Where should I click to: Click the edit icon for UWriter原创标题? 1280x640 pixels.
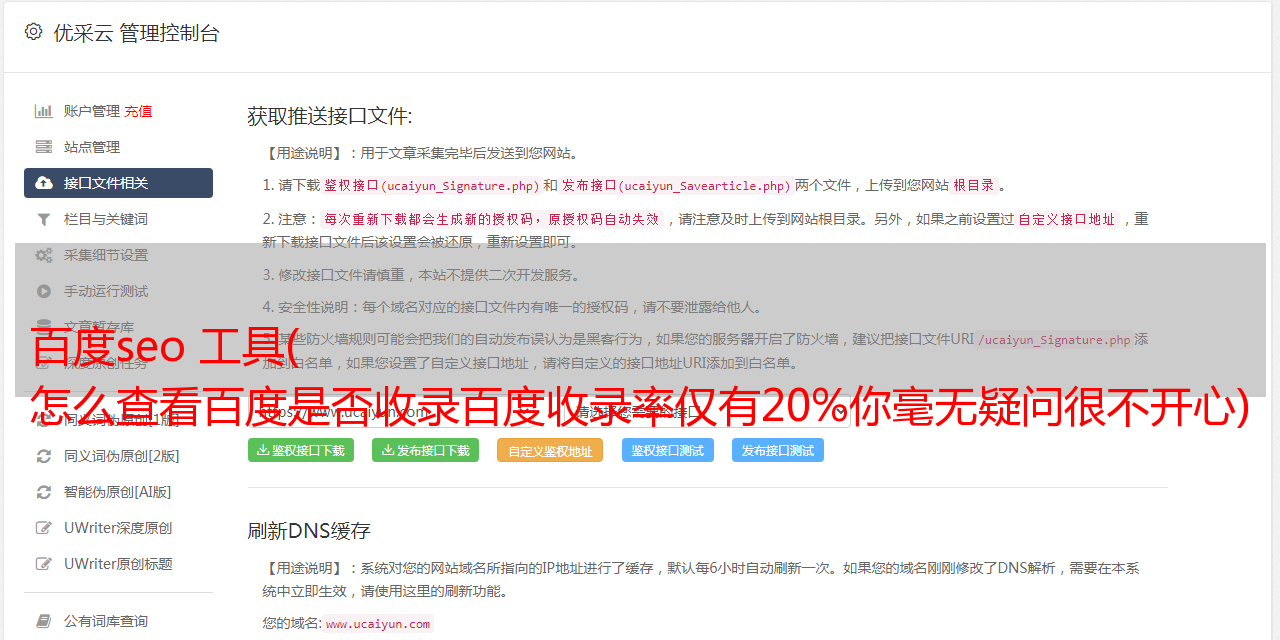click(x=44, y=564)
